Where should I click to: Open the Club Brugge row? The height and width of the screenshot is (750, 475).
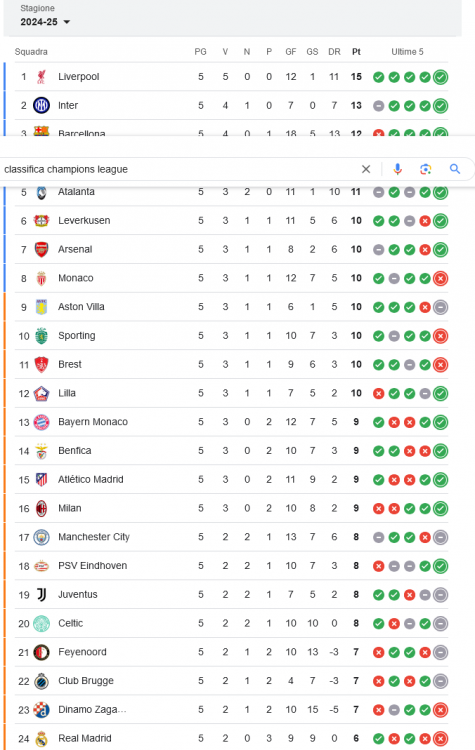(x=226, y=681)
